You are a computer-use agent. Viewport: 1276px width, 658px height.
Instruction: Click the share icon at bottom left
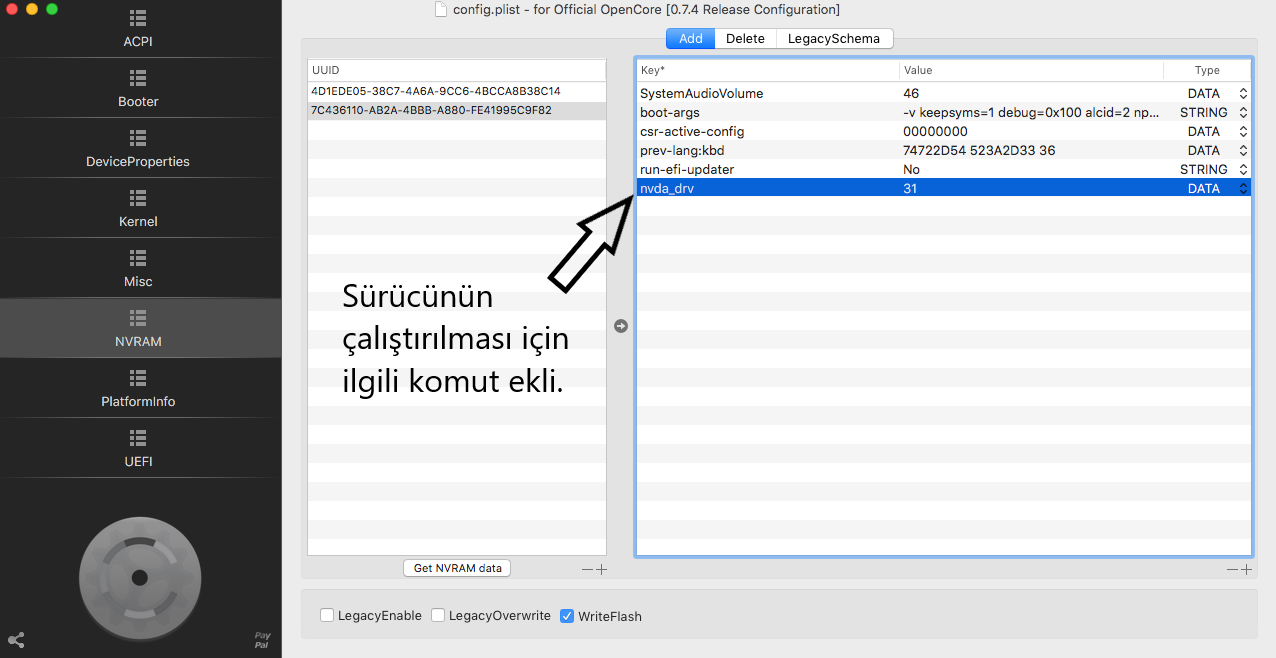[x=16, y=640]
